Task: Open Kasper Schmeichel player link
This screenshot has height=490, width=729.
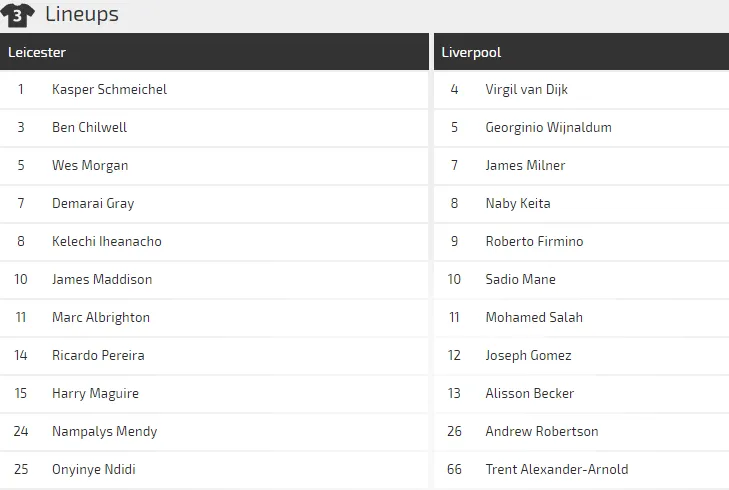Action: [x=109, y=89]
